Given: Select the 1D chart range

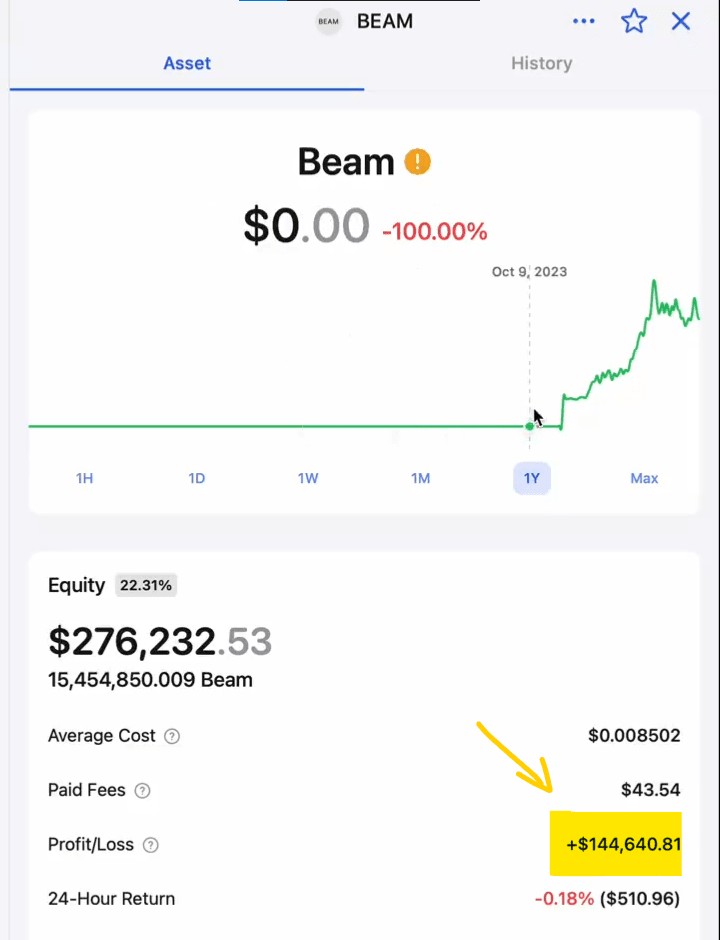Looking at the screenshot, I should click(x=197, y=478).
